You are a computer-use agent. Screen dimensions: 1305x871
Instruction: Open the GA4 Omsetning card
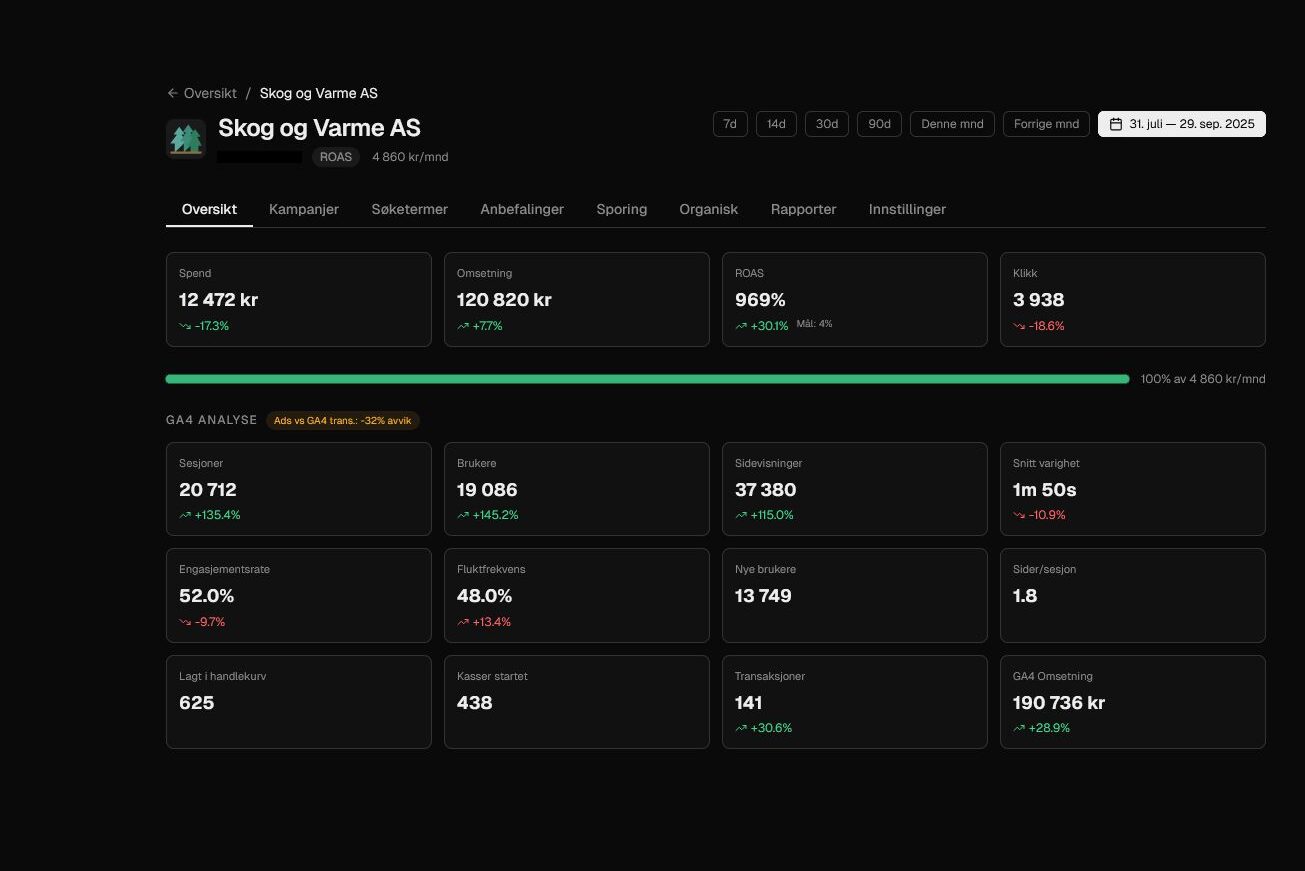point(1132,701)
